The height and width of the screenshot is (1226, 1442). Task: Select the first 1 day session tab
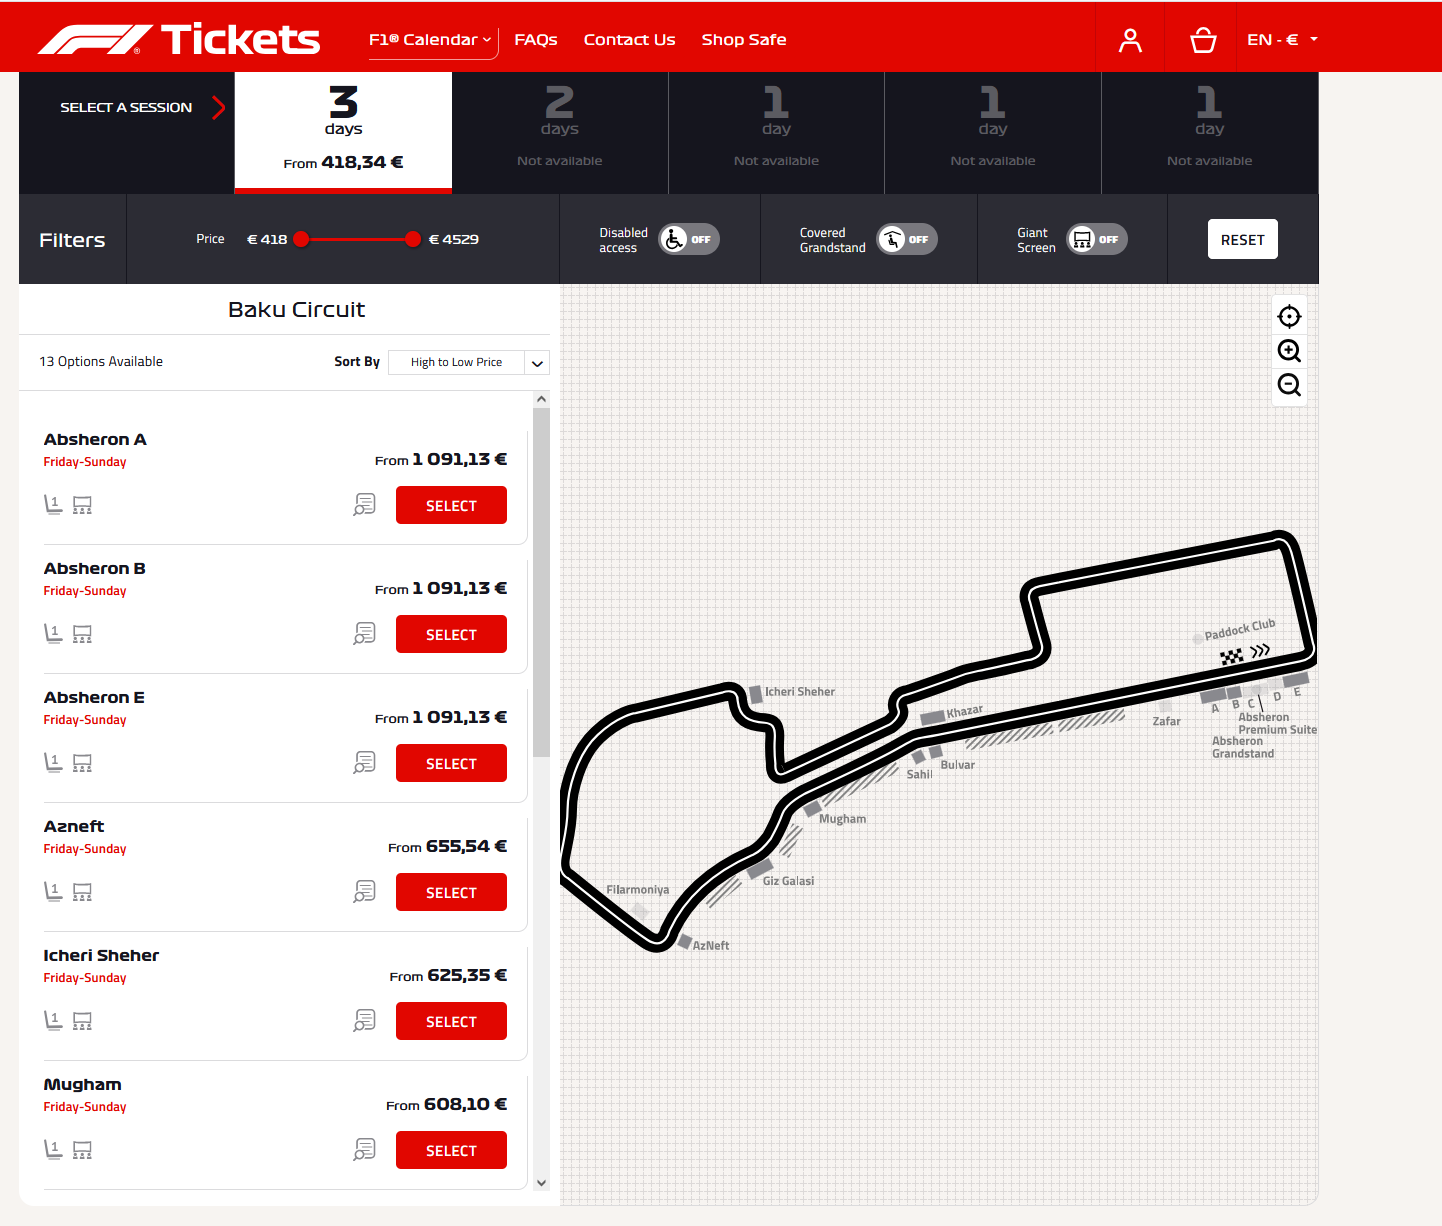pyautogui.click(x=777, y=132)
